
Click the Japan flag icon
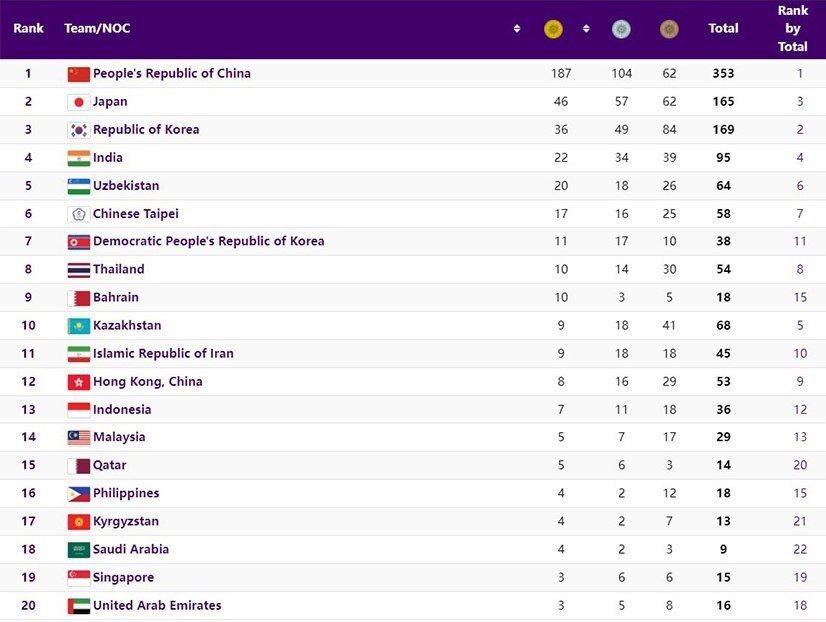[78, 102]
